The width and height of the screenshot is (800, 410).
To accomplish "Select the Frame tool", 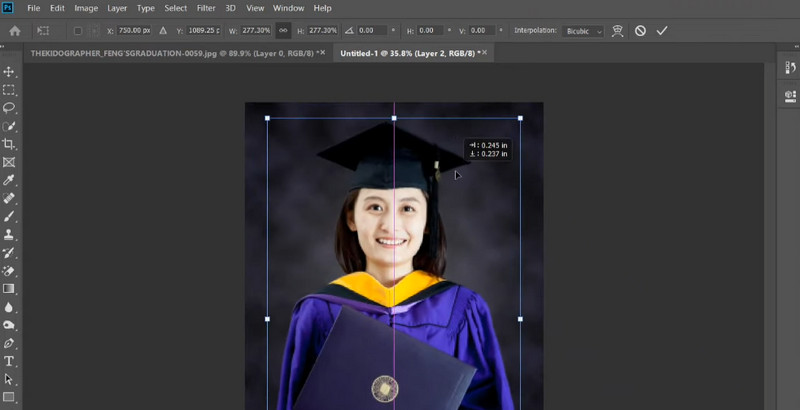I will tap(9, 162).
